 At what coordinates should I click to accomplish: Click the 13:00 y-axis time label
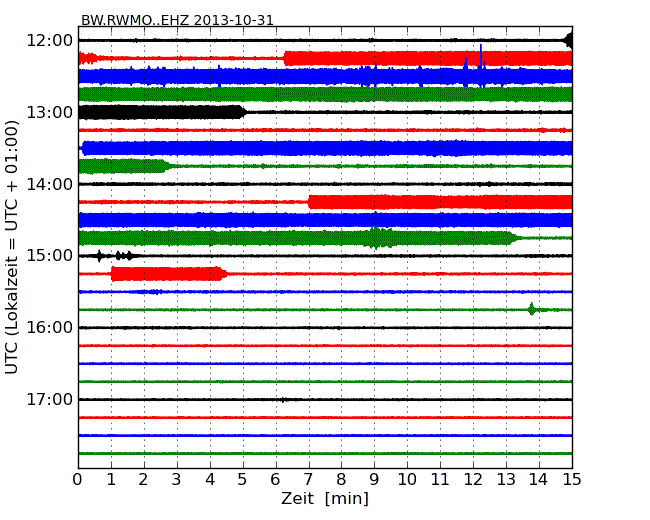[49, 112]
